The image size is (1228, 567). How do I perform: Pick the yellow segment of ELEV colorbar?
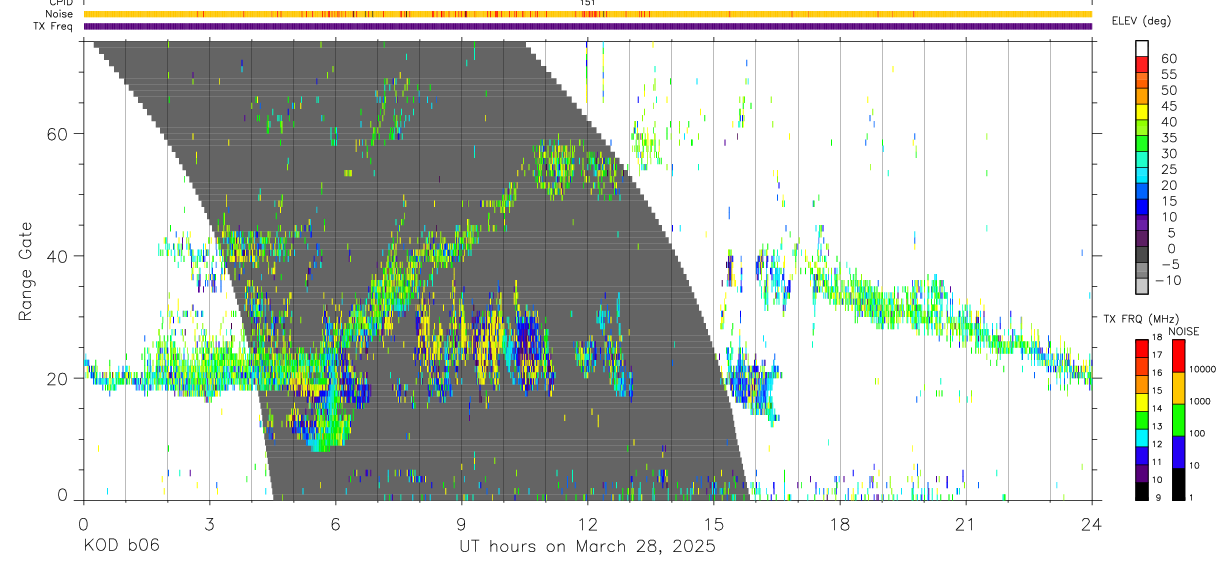click(x=1142, y=112)
